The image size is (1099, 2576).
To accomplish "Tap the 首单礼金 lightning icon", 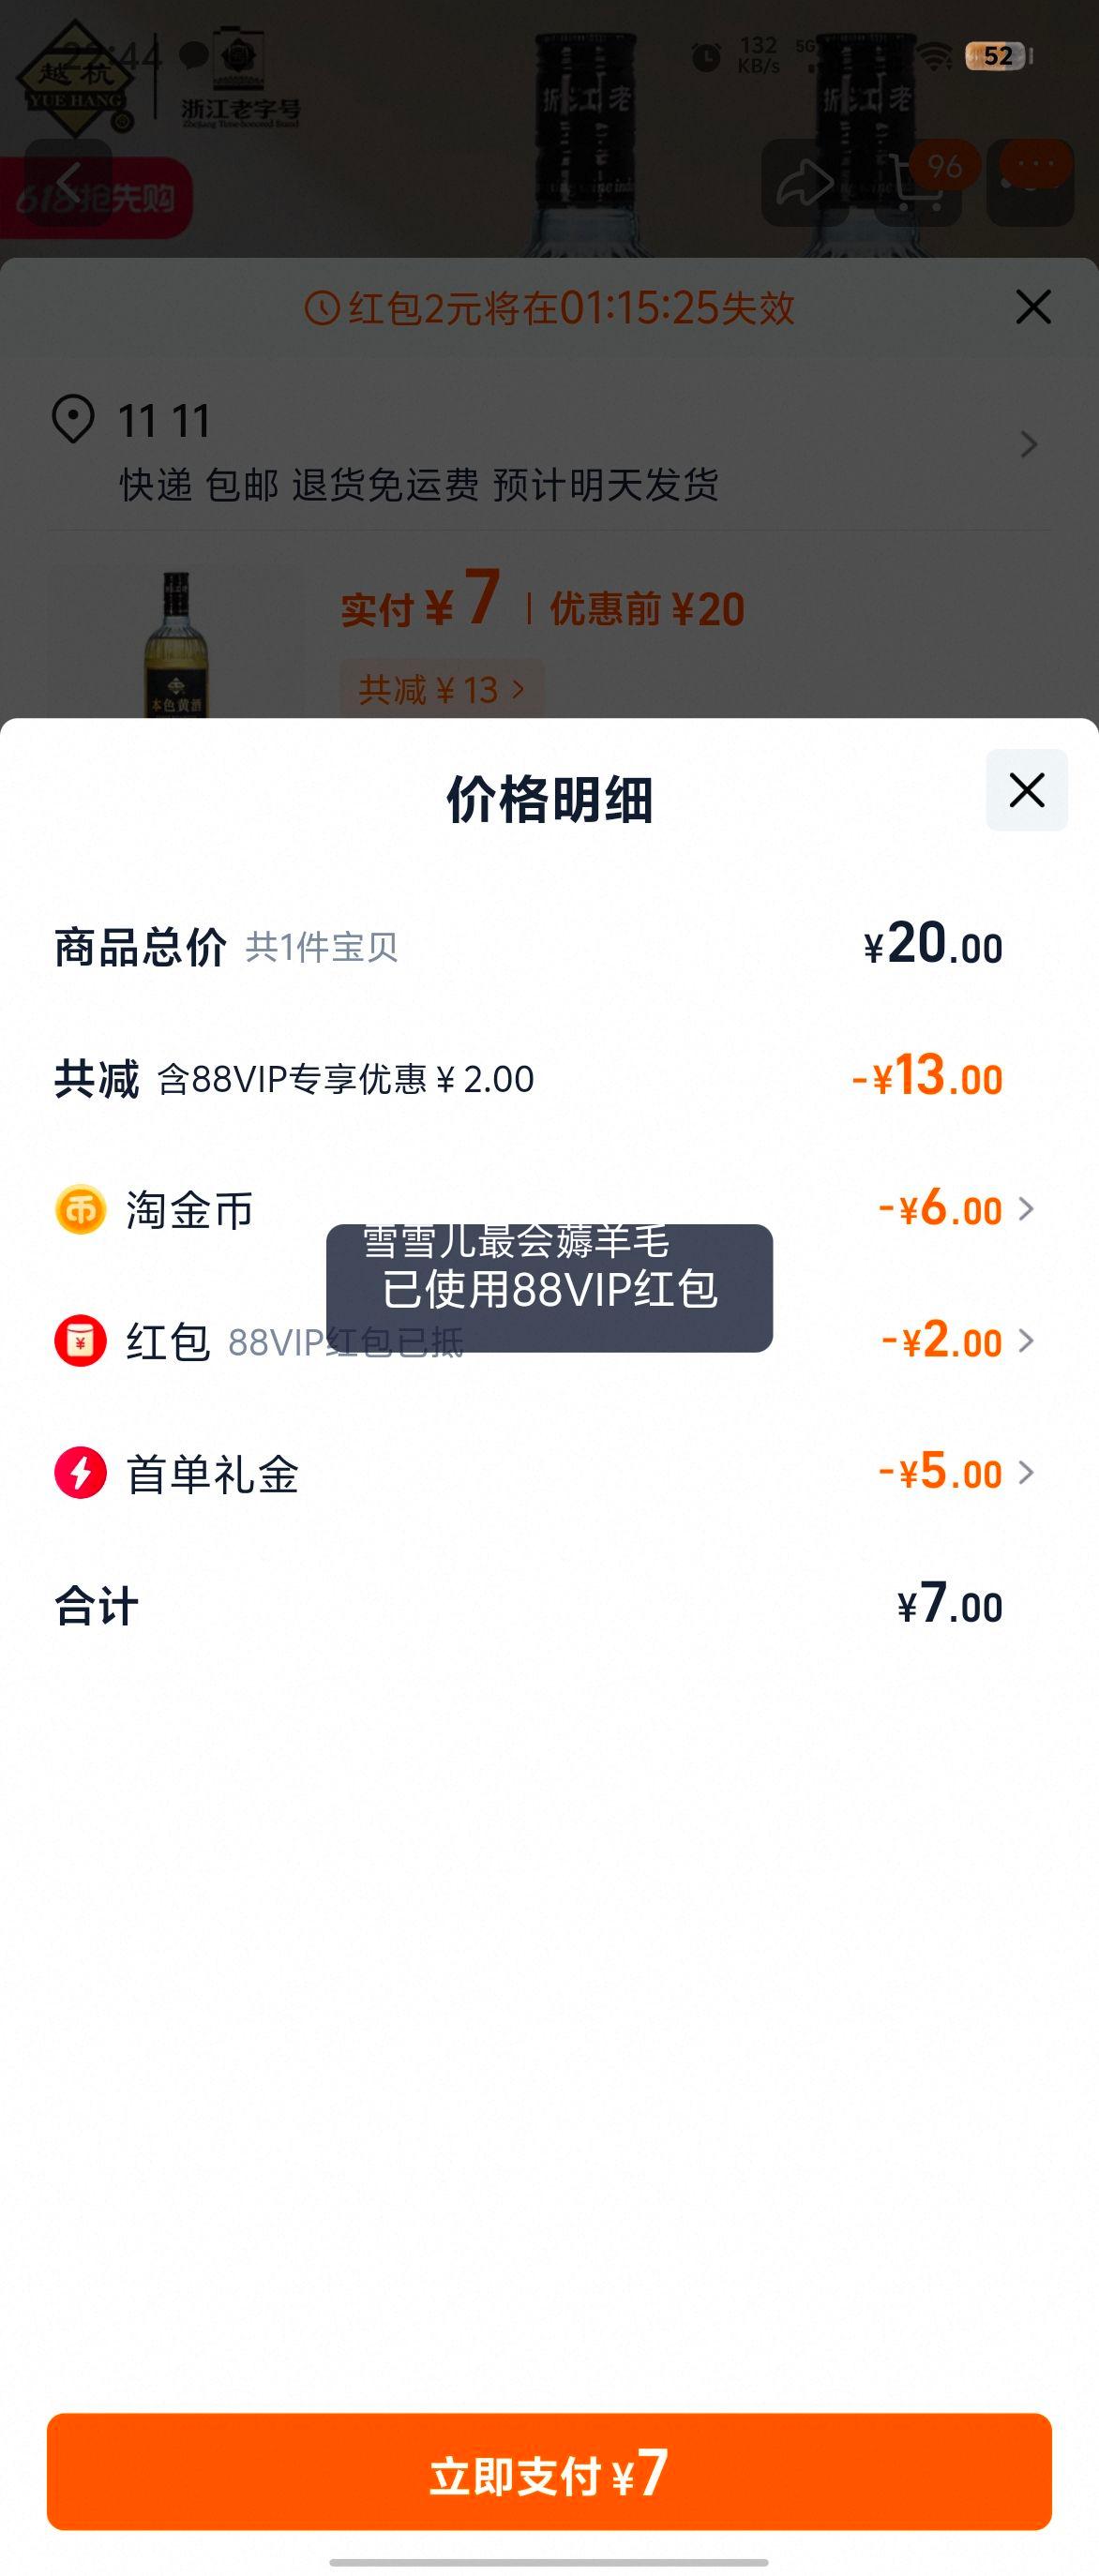I will [x=80, y=1472].
